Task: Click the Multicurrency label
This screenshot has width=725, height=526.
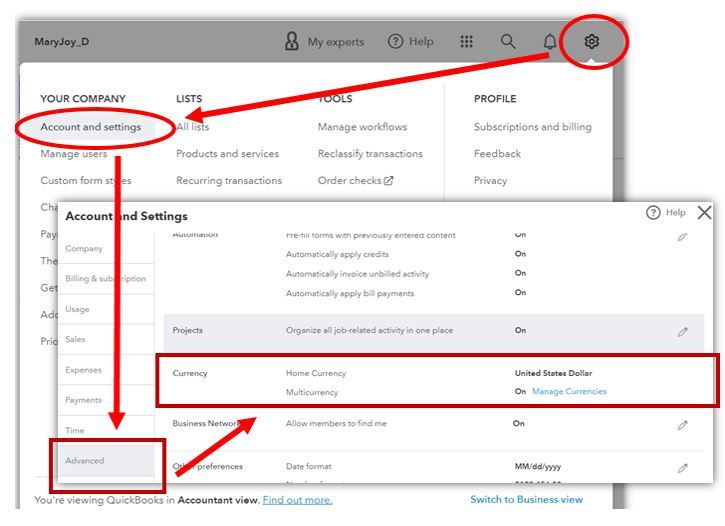Action: pos(312,392)
